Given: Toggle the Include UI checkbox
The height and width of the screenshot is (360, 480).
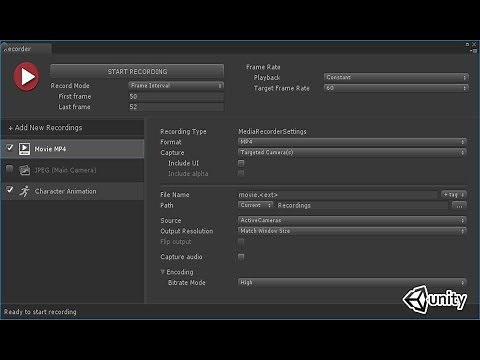Looking at the screenshot, I should click(241, 163).
